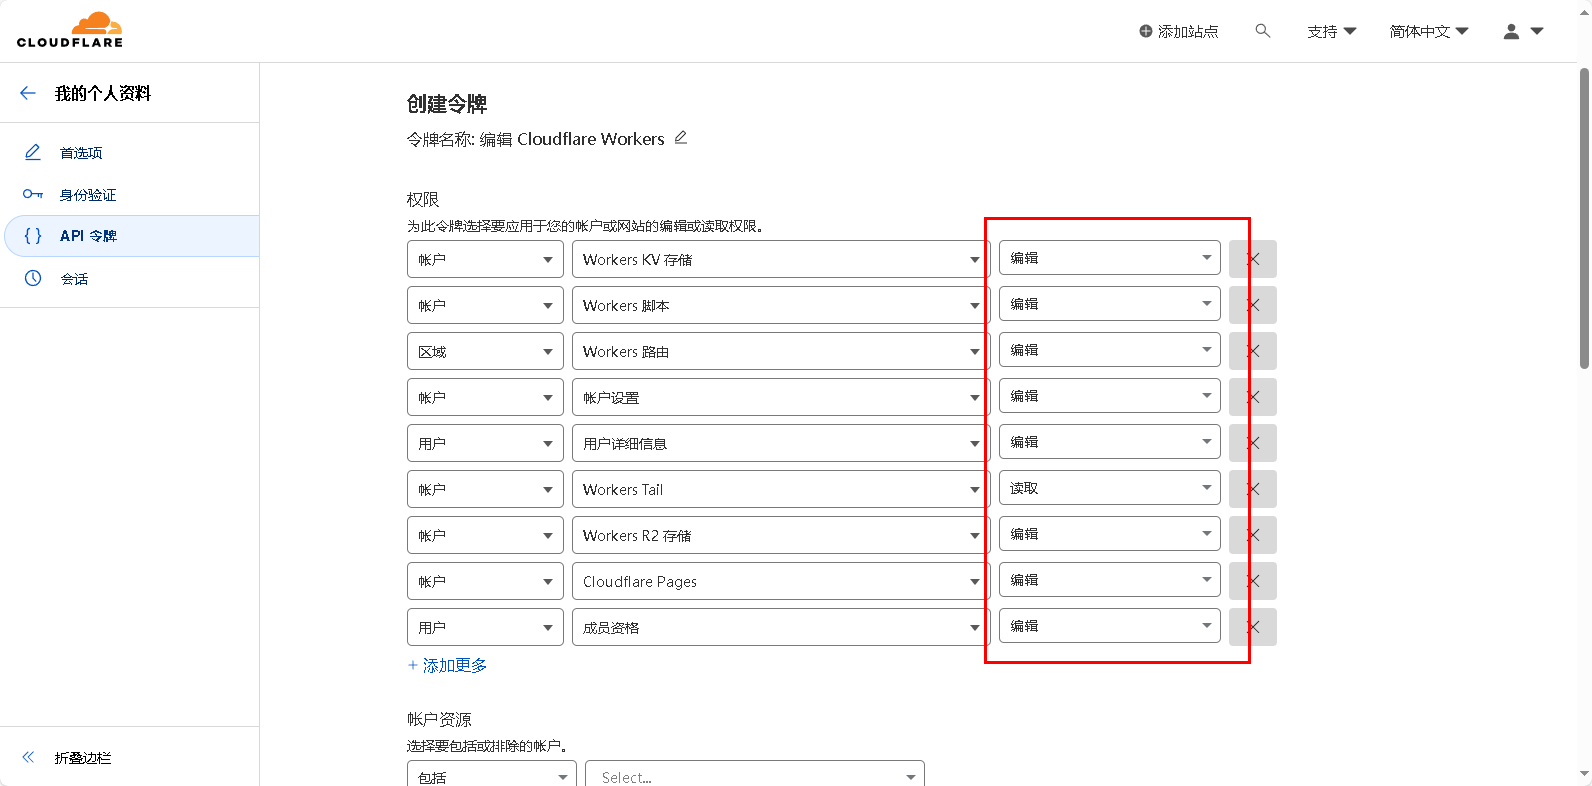Click the double-chevron collapse sidebar icon
Screen dimensions: 1592x786
pos(28,757)
